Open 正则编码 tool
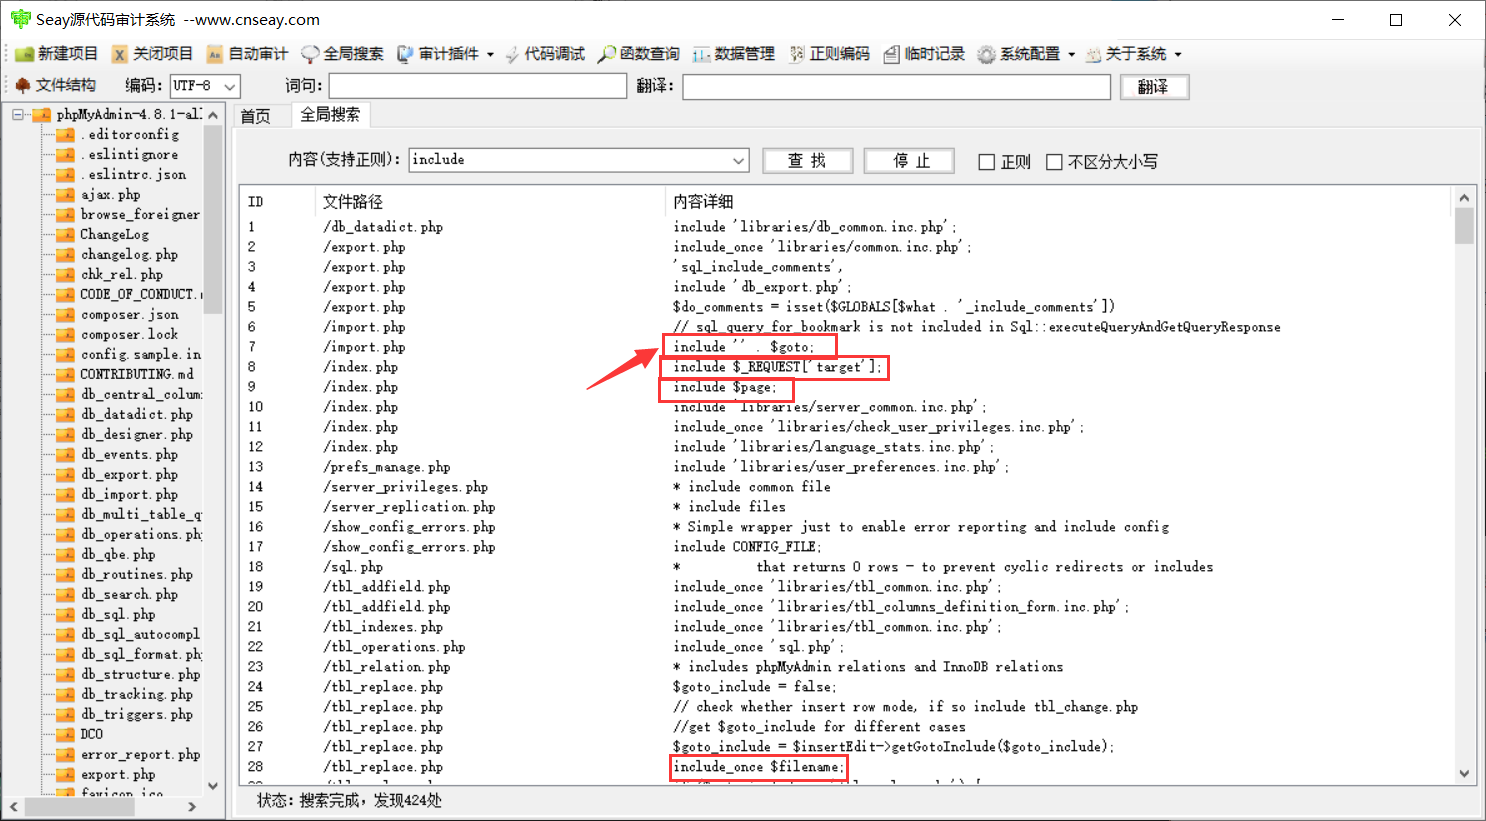 (x=829, y=54)
